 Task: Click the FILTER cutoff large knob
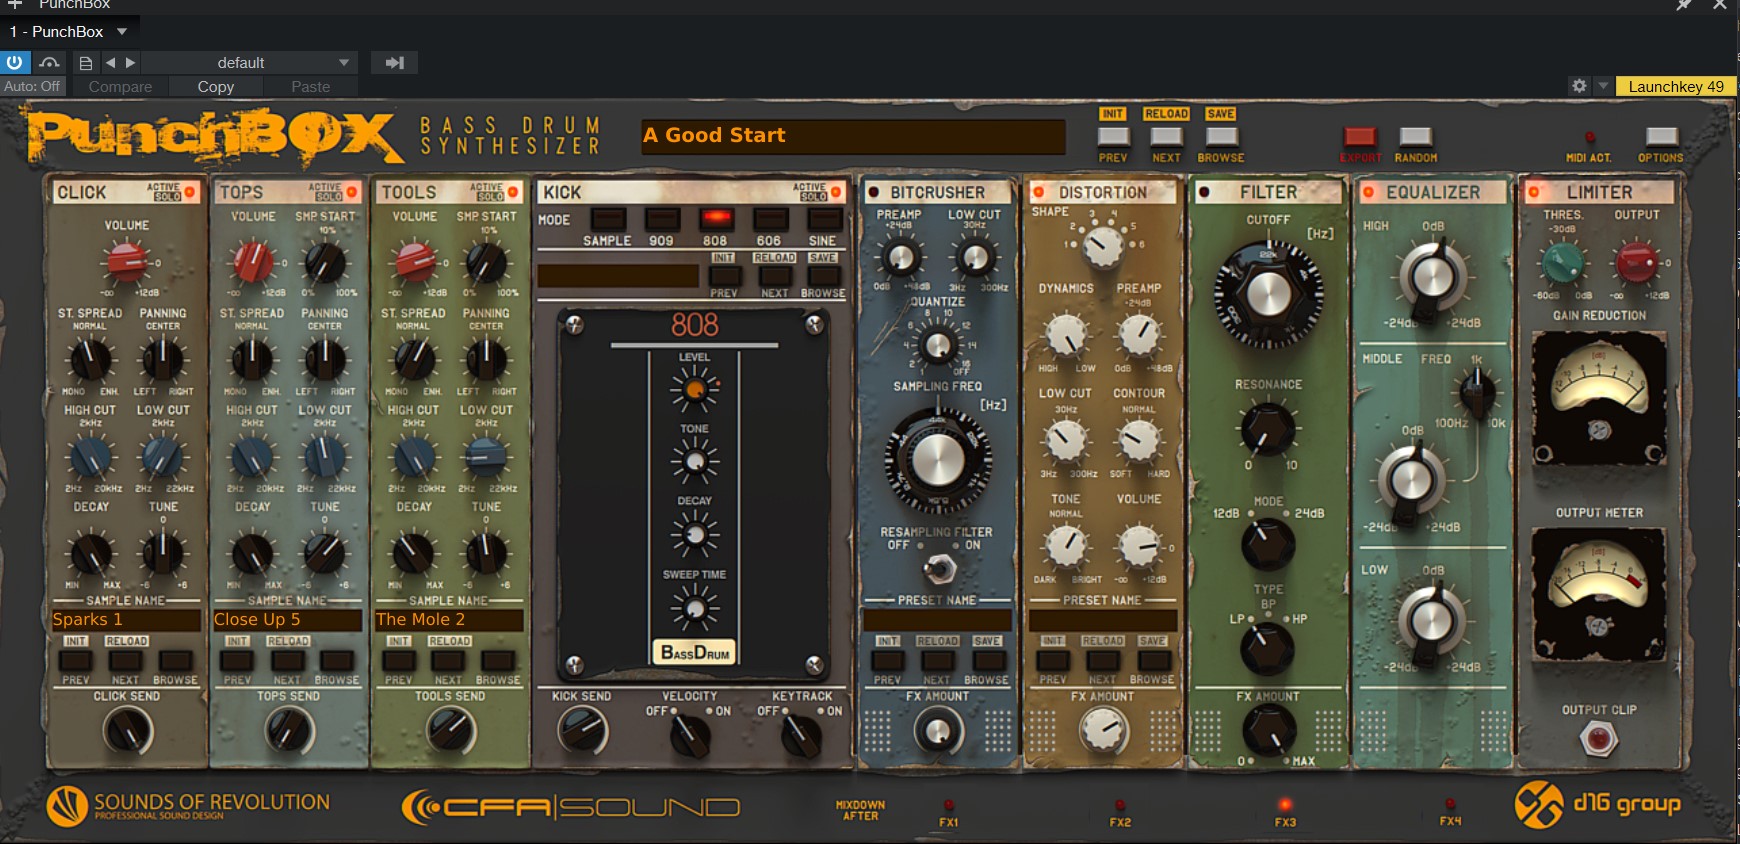(x=1268, y=294)
